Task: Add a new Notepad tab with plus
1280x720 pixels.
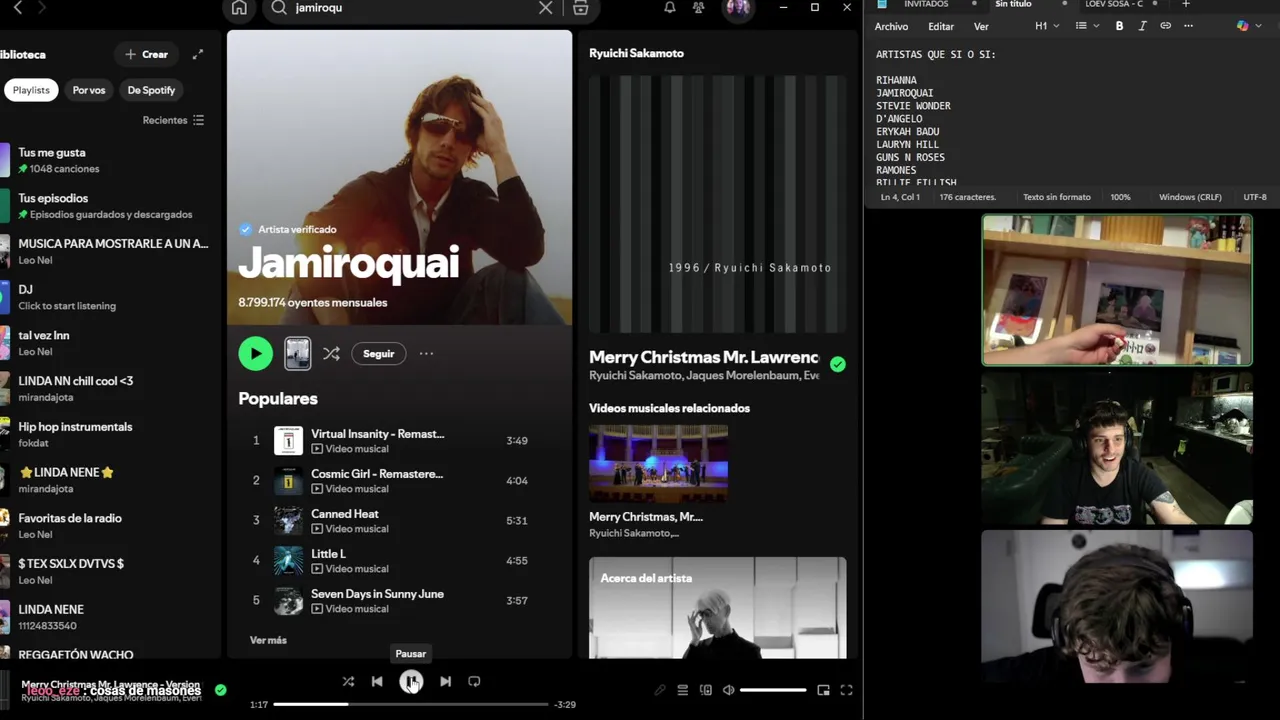Action: pyautogui.click(x=1186, y=4)
